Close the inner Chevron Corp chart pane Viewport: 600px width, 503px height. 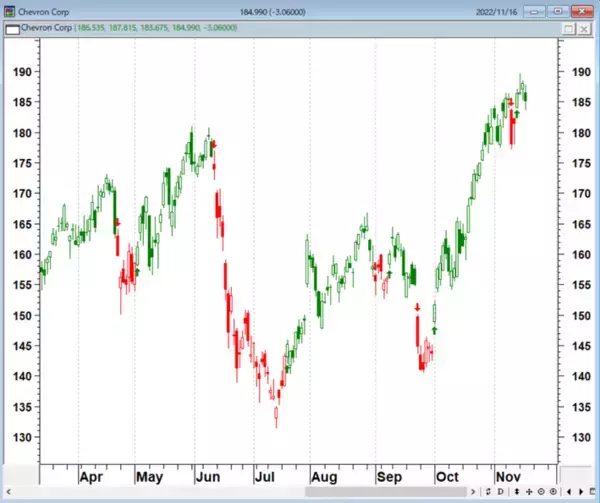tap(584, 29)
